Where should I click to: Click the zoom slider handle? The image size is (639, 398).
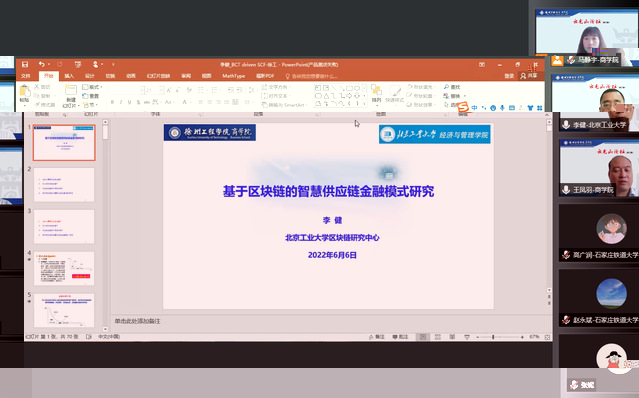pos(493,337)
